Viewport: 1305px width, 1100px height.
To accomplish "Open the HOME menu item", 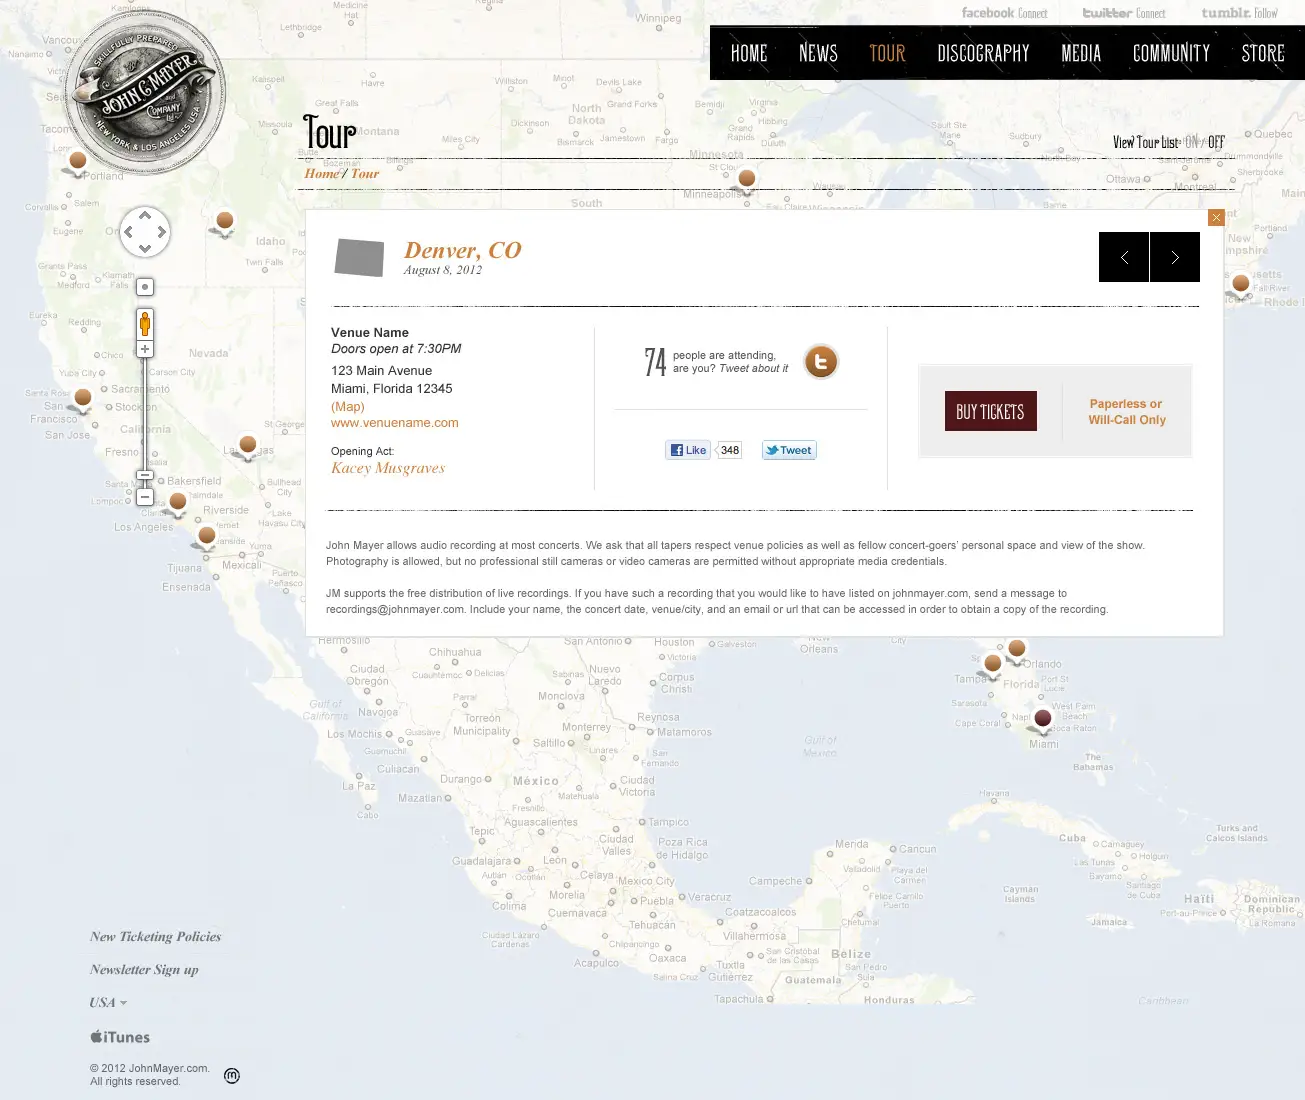I will coord(749,54).
